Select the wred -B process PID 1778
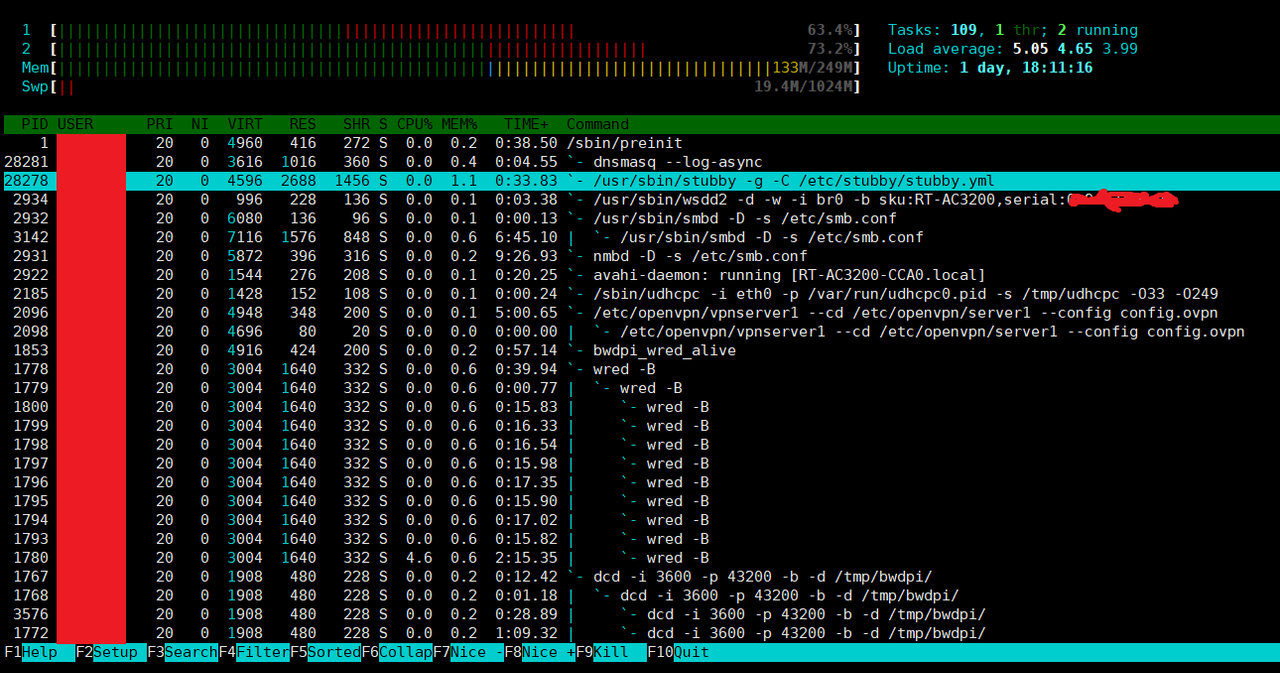The image size is (1280, 673). (x=640, y=369)
